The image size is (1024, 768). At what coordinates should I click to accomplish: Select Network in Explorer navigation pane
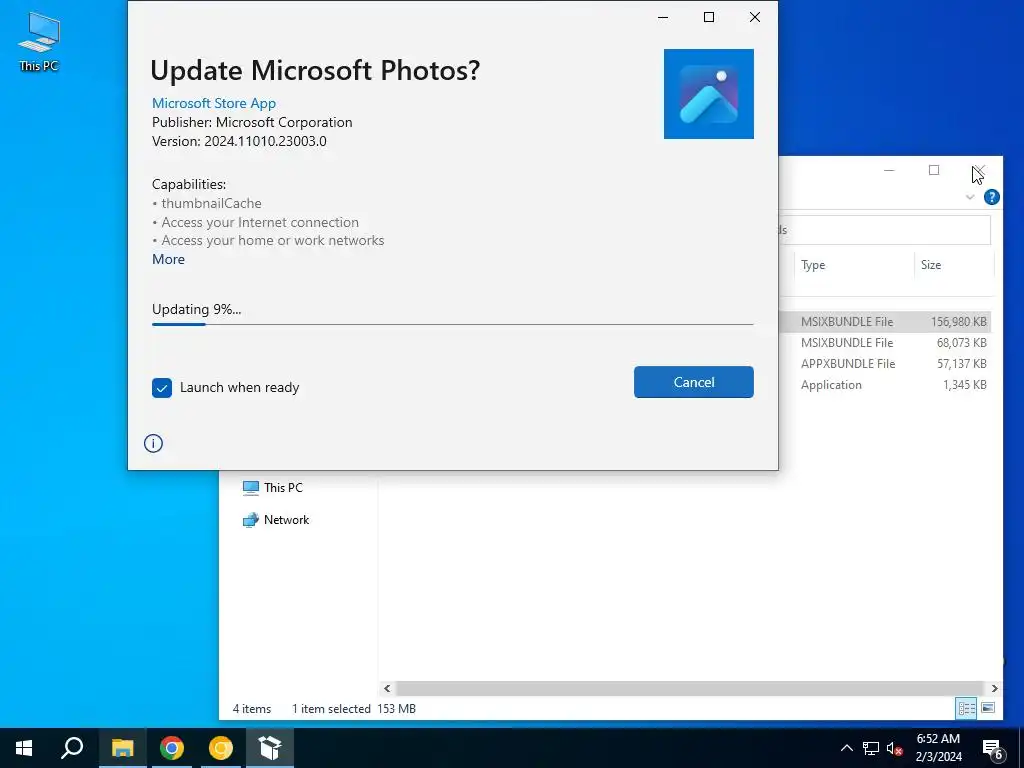[x=276, y=520]
